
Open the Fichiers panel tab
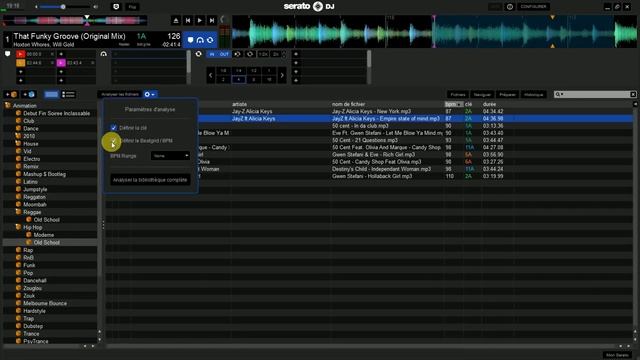(458, 94)
